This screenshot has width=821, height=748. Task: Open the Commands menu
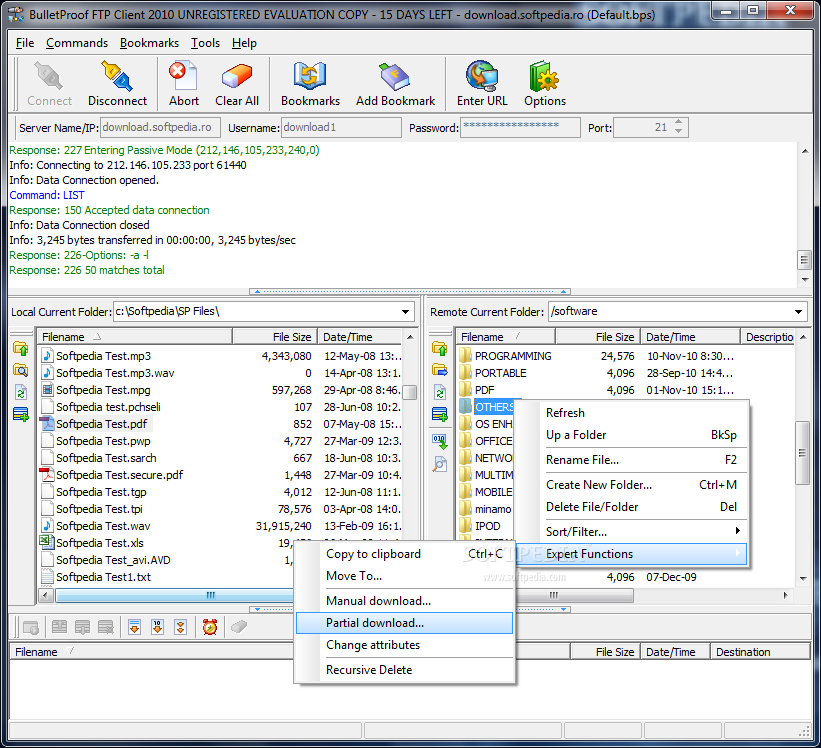tap(77, 43)
